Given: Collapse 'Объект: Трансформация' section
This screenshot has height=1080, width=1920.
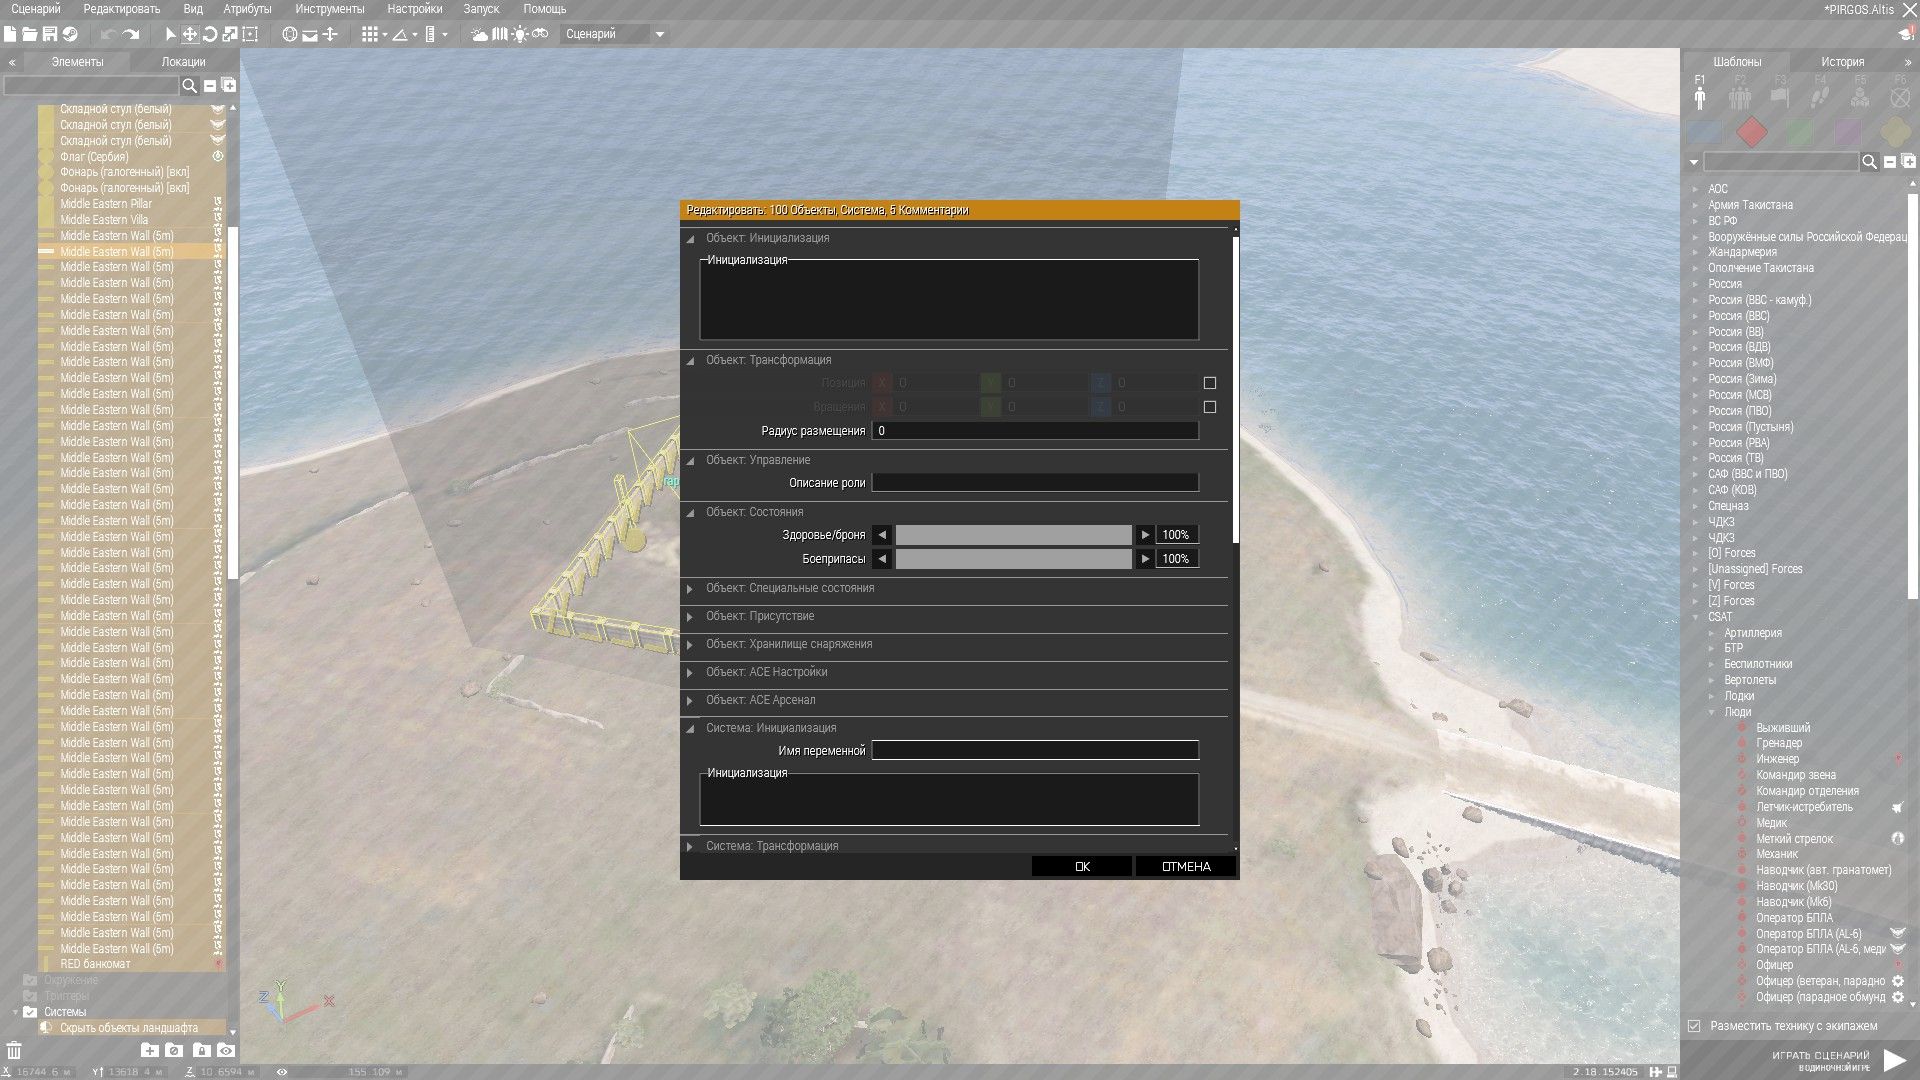Looking at the screenshot, I should tap(690, 361).
